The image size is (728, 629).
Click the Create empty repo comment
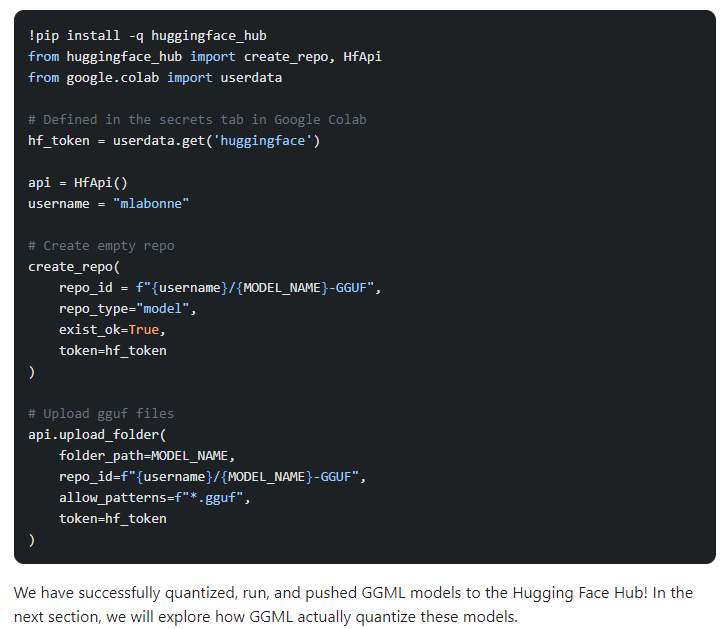[101, 245]
